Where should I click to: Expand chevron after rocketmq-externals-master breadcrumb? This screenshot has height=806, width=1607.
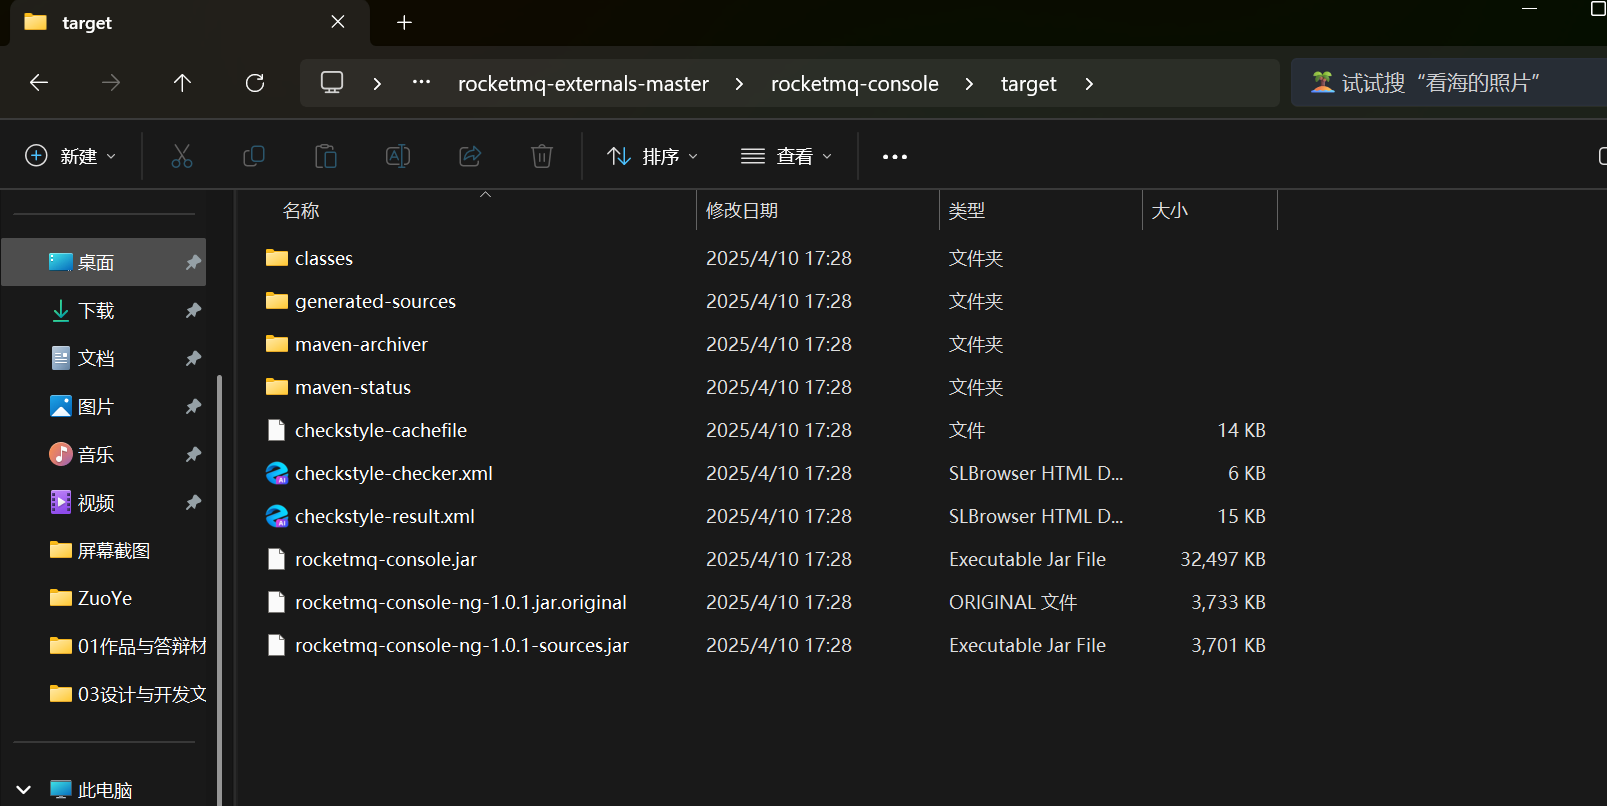[739, 84]
